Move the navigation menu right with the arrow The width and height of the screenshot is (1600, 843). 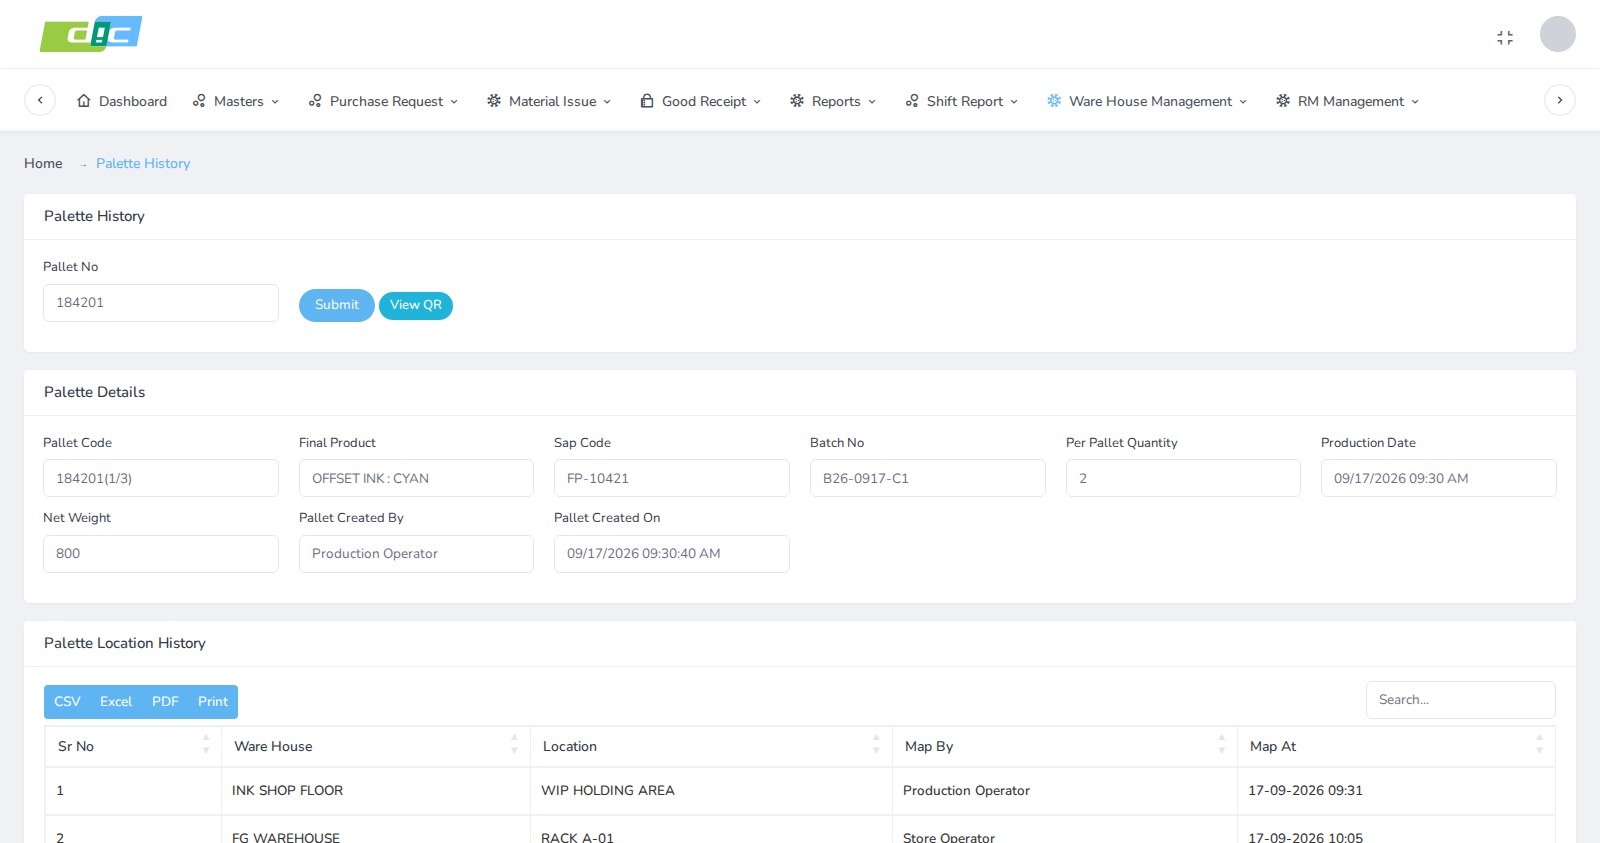coord(1560,100)
